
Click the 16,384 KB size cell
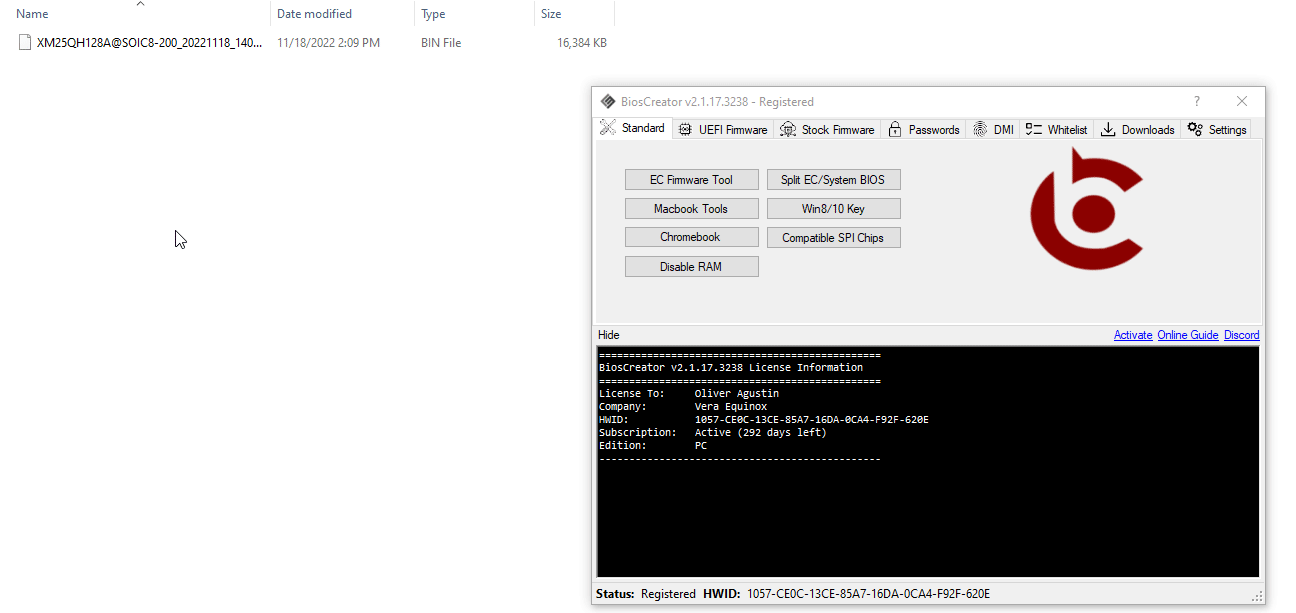pos(582,43)
